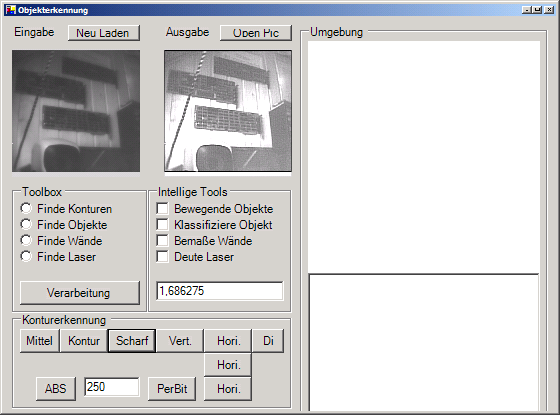Maximize the Objekterkennung window
Screen dimensions: 560x415
tap(538, 10)
